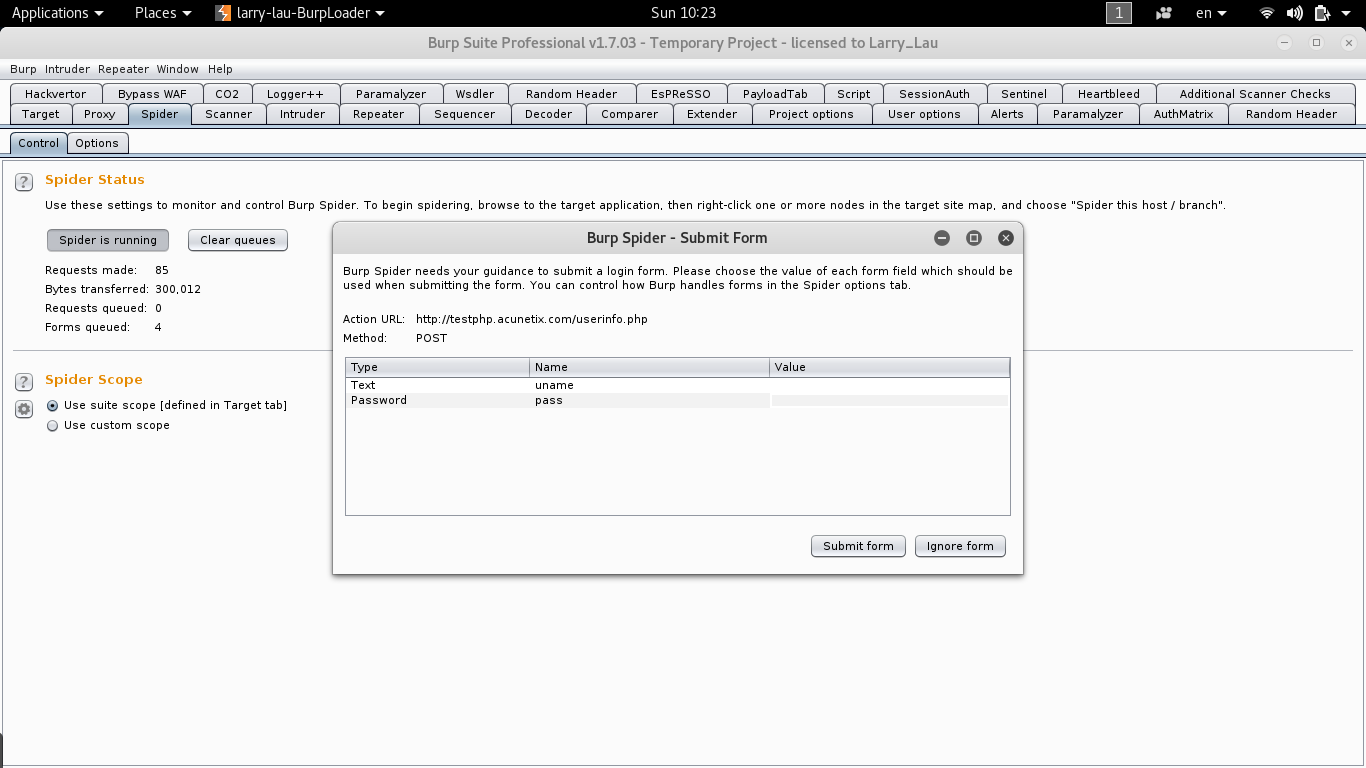1366x768 pixels.
Task: Switch to the Scanner tab
Action: coord(229,114)
